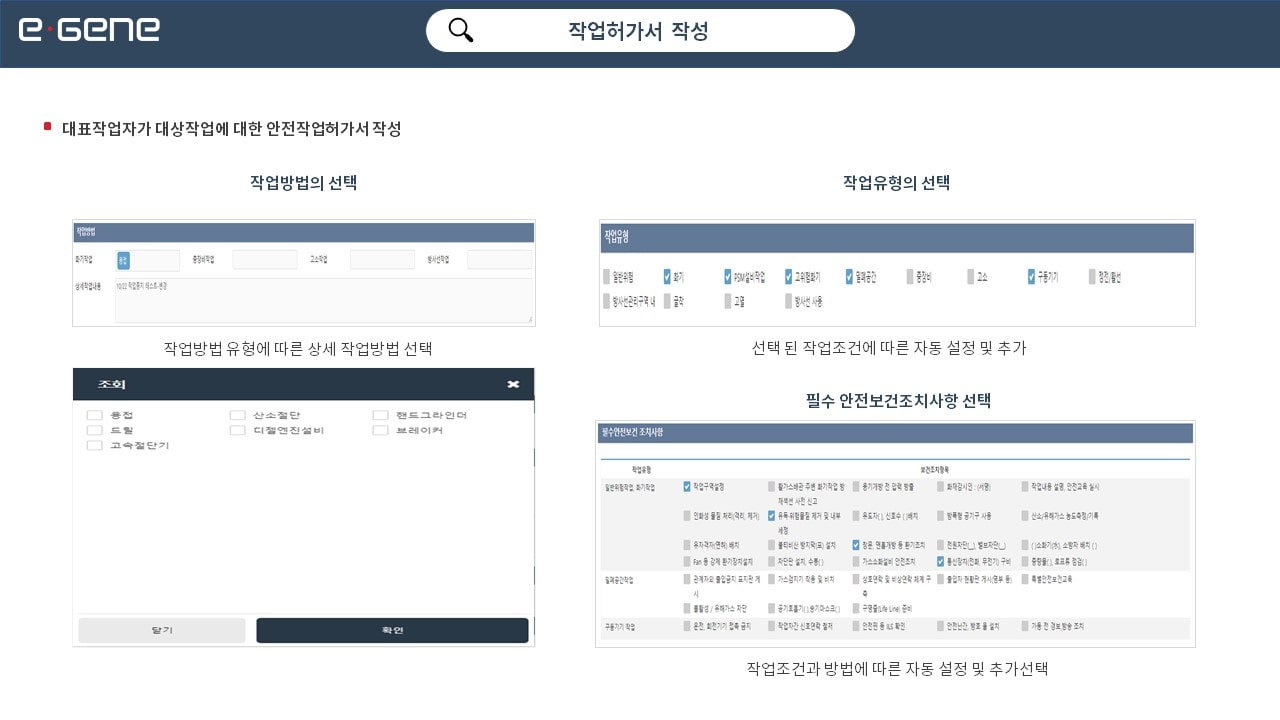Select the 핸드그라인더 checkbox

pos(380,415)
